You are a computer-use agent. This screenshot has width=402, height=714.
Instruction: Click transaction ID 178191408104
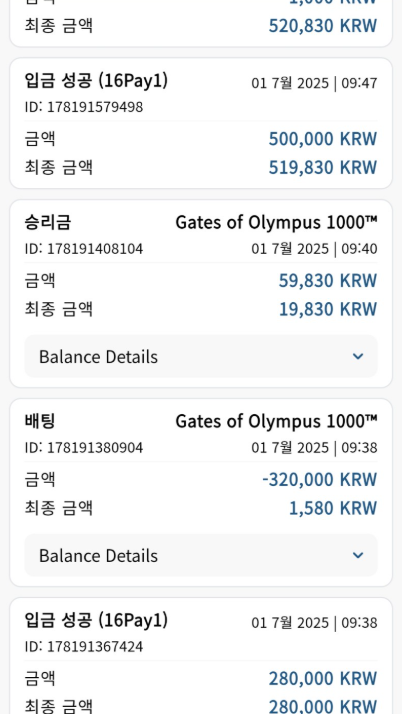(84, 249)
